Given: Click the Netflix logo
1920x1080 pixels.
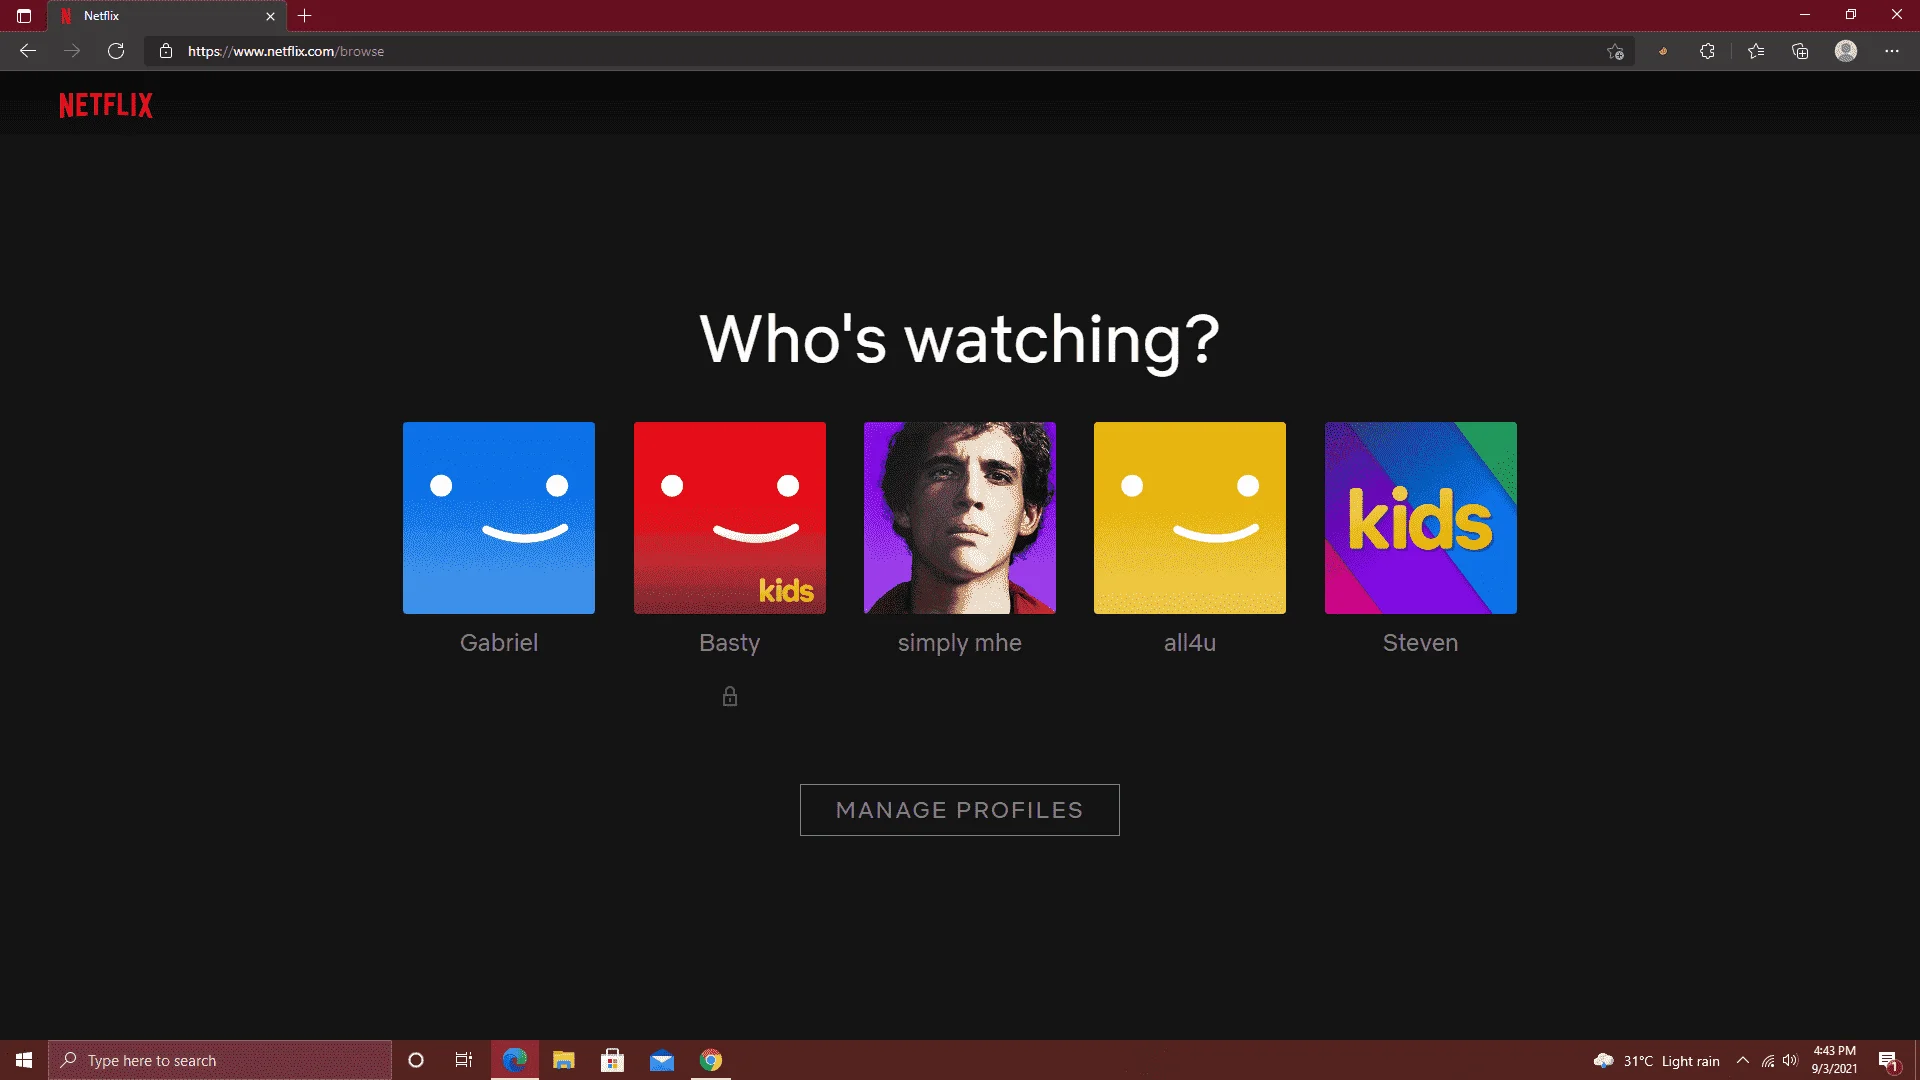Looking at the screenshot, I should [106, 105].
